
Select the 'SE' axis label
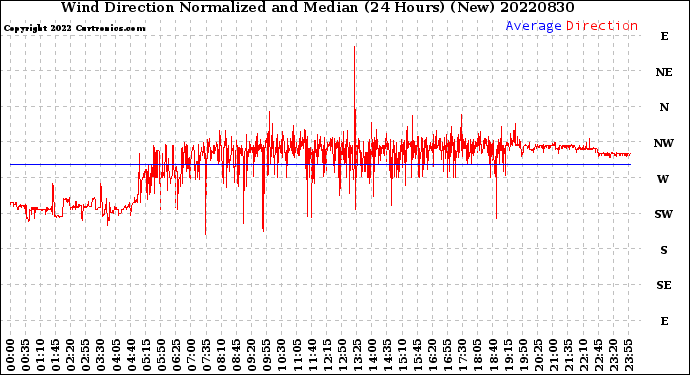[x=664, y=286]
